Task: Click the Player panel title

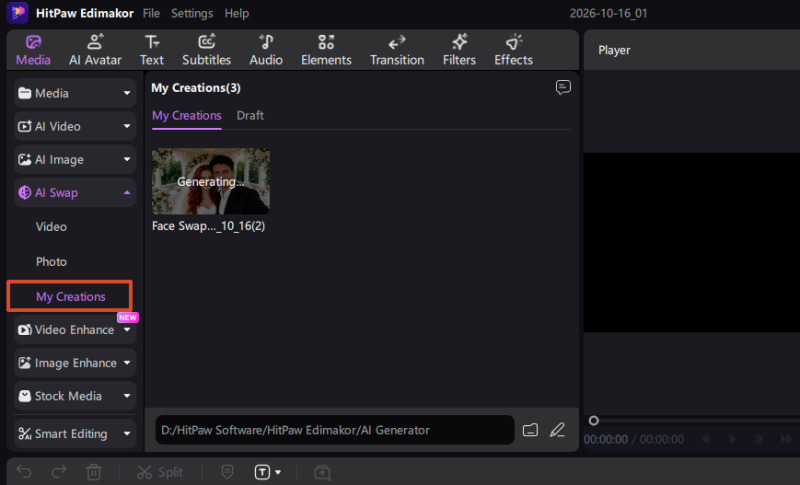Action: pos(614,50)
